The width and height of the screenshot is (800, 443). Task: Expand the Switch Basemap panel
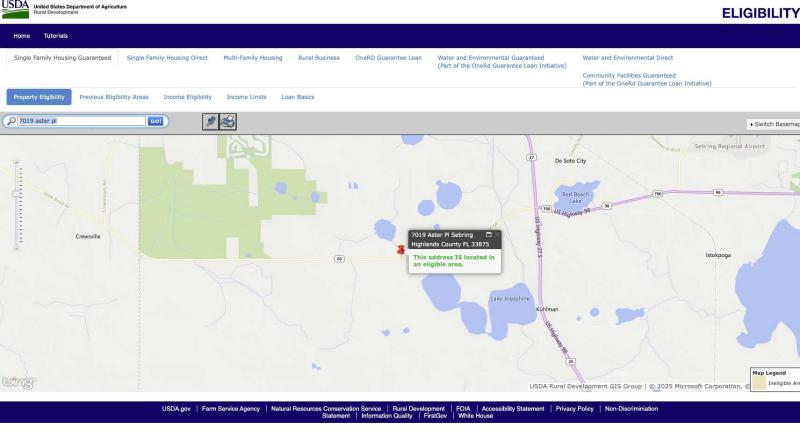[774, 124]
